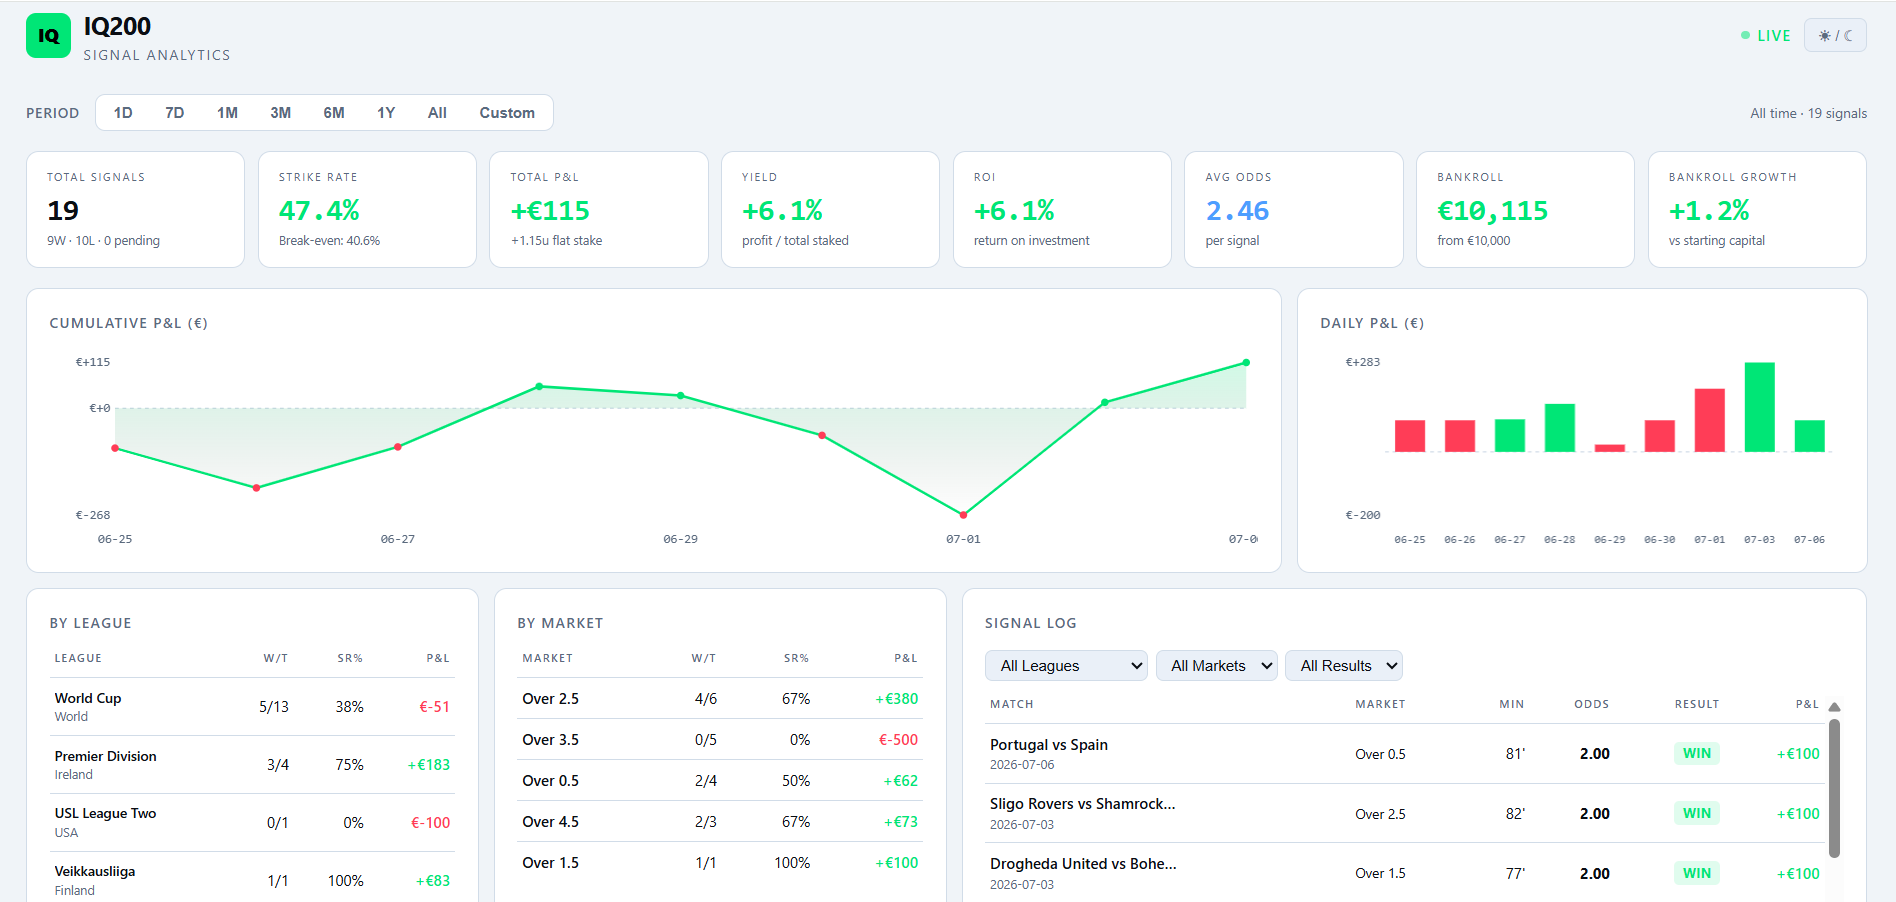
Task: Select the 6M period tab
Action: [334, 113]
